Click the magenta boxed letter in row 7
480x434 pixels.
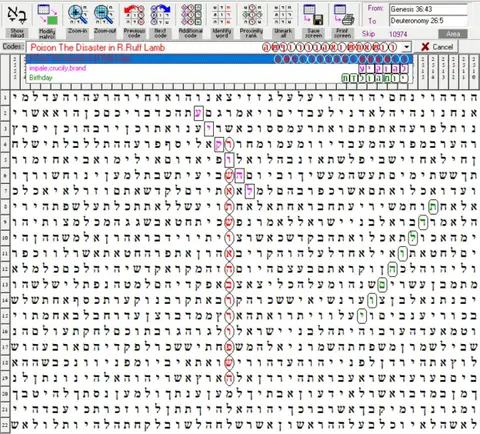250,191
